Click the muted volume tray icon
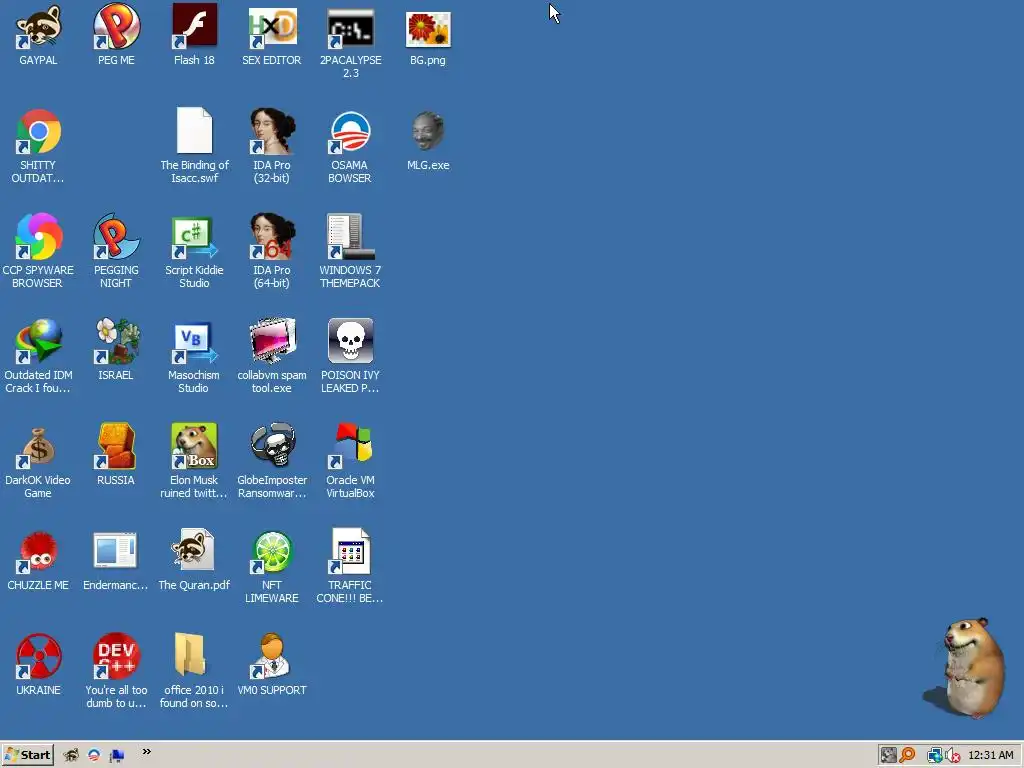The height and width of the screenshot is (768, 1024). click(x=952, y=755)
